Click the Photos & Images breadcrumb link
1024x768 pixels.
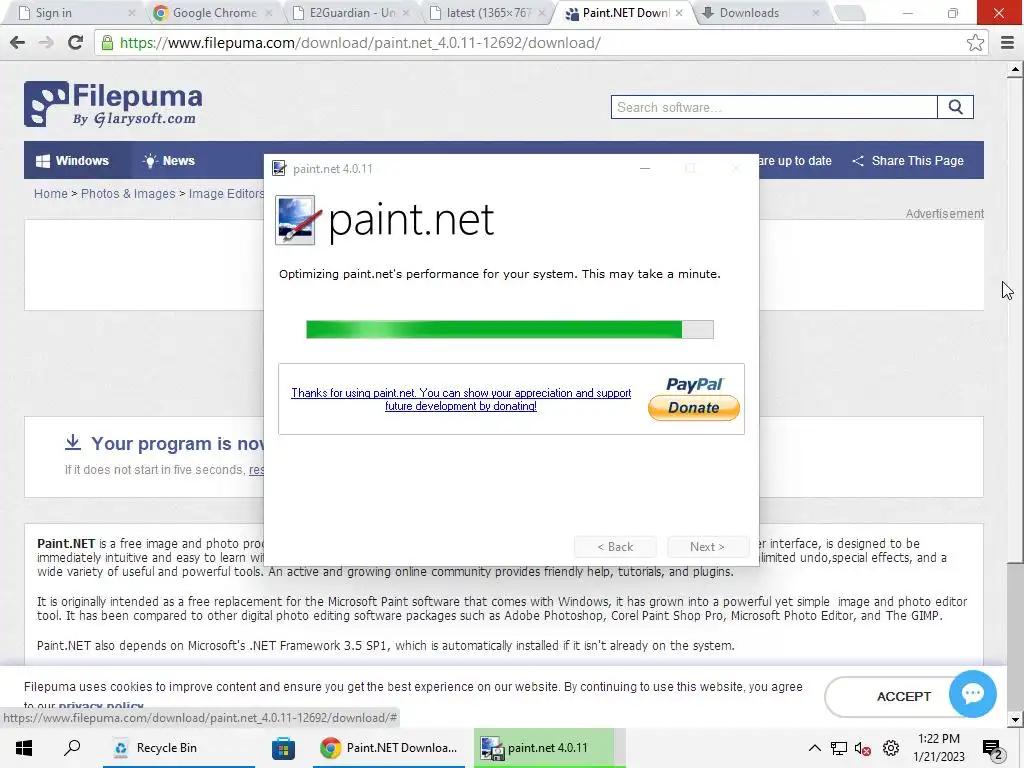click(x=128, y=194)
